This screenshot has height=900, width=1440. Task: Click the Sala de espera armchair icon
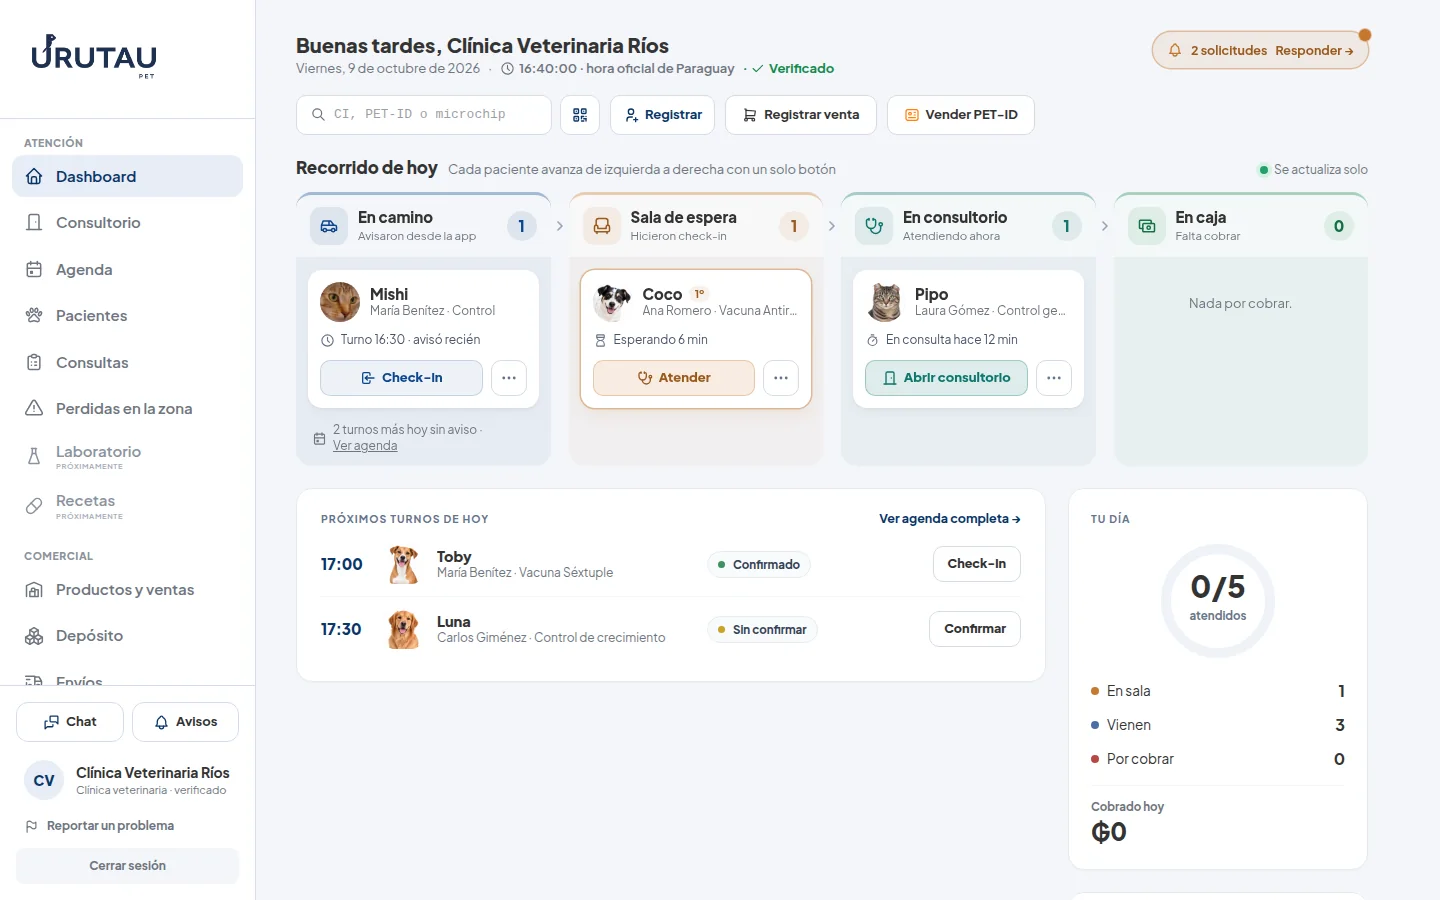(x=602, y=226)
